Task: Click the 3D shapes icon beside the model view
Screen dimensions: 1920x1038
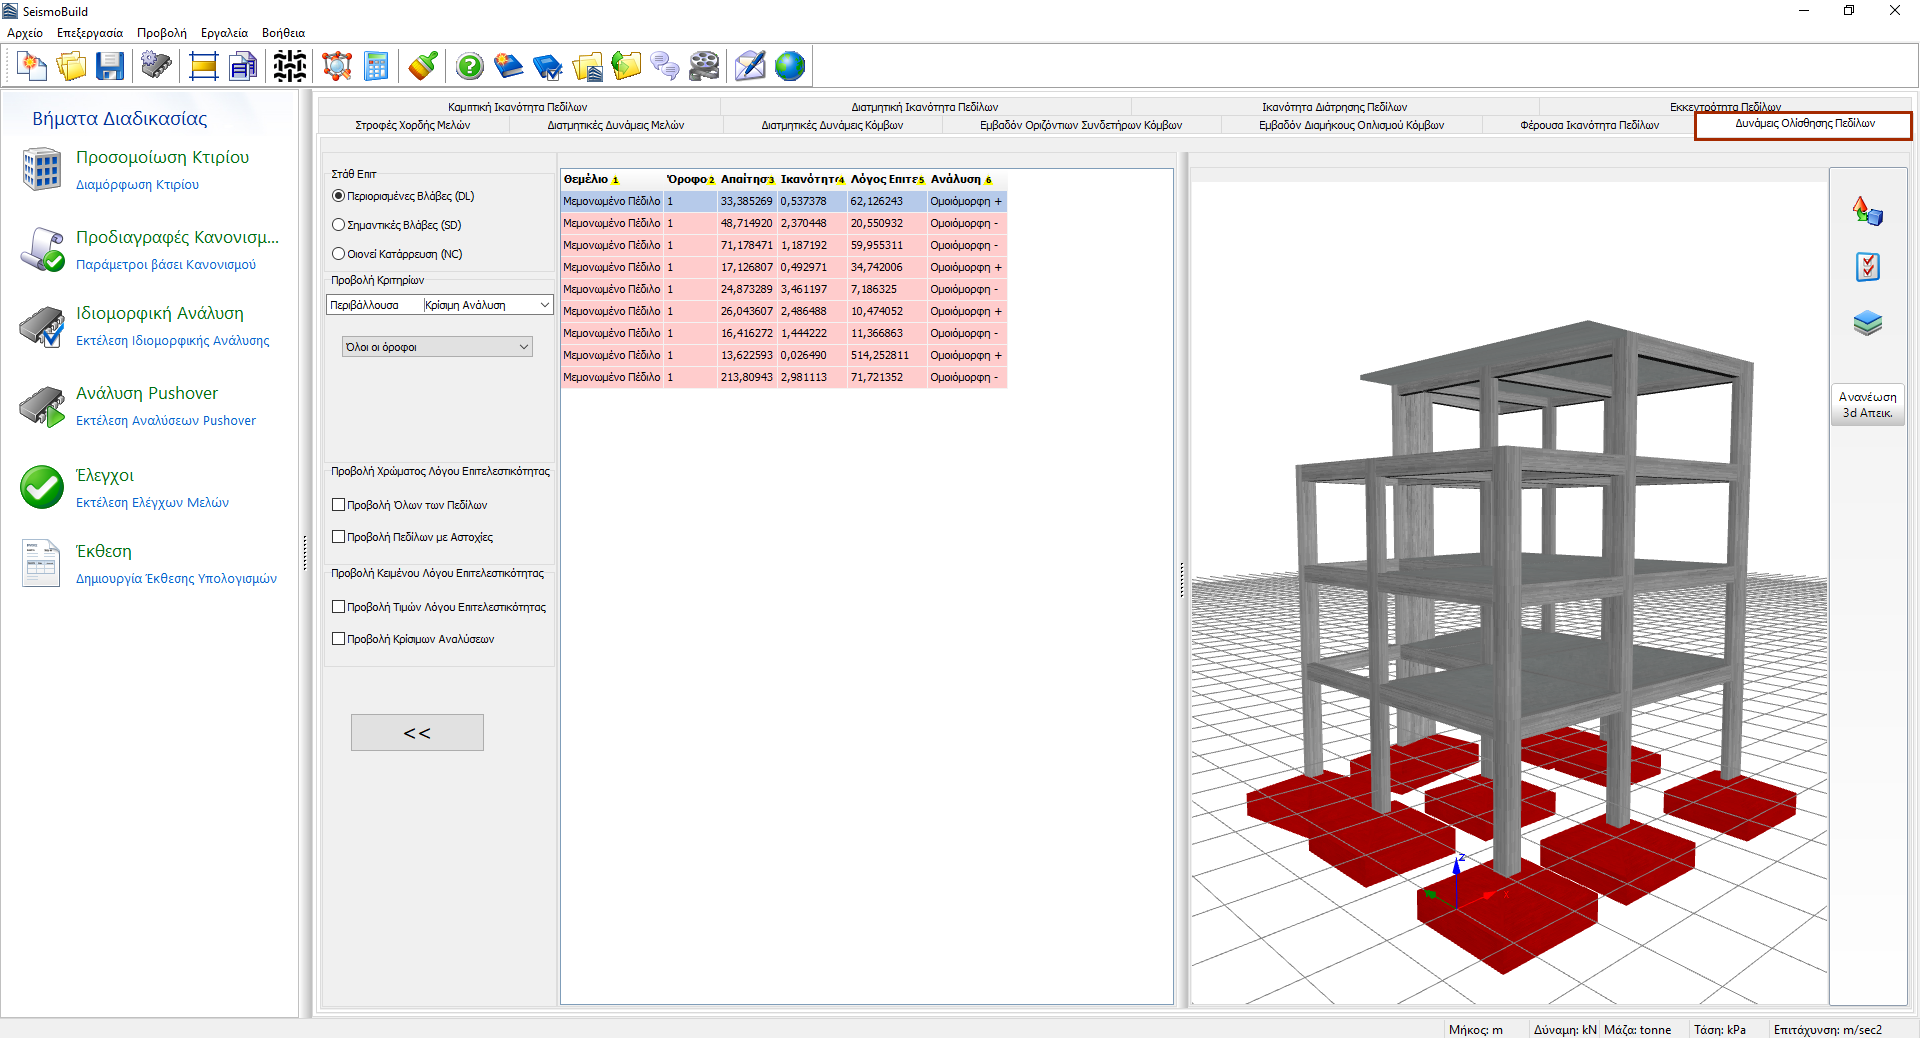Action: 1867,211
